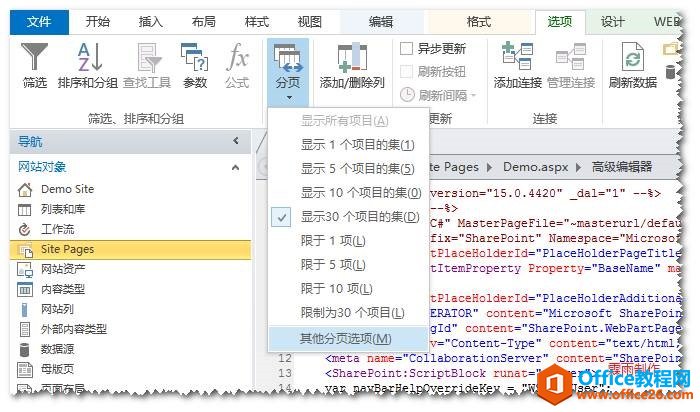Switch to the Style (样式) tab
Image resolution: width=700 pixels, height=412 pixels.
tap(257, 22)
